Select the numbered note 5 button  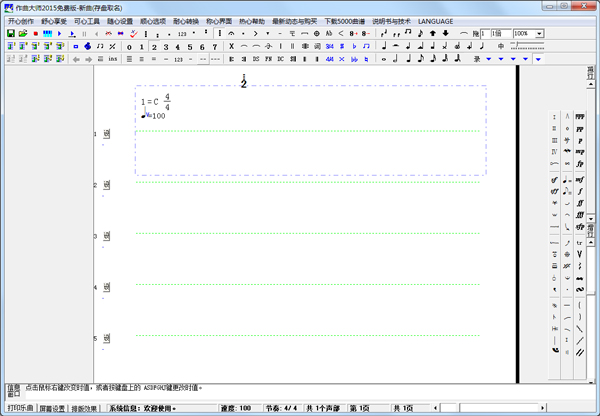(x=191, y=46)
